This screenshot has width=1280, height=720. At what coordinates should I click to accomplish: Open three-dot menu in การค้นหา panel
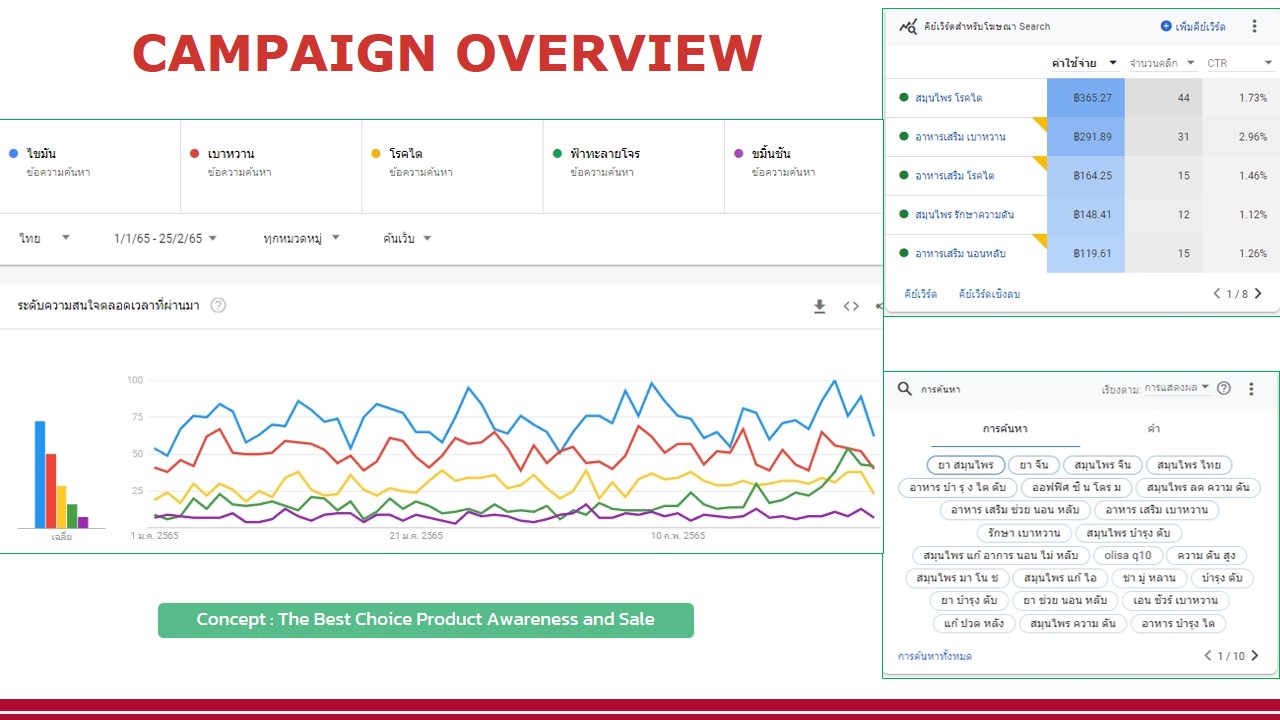pos(1251,389)
